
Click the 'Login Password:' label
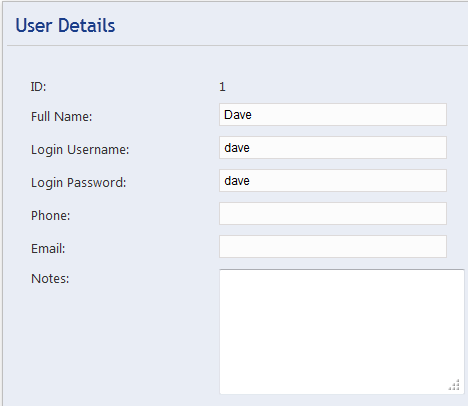click(79, 183)
